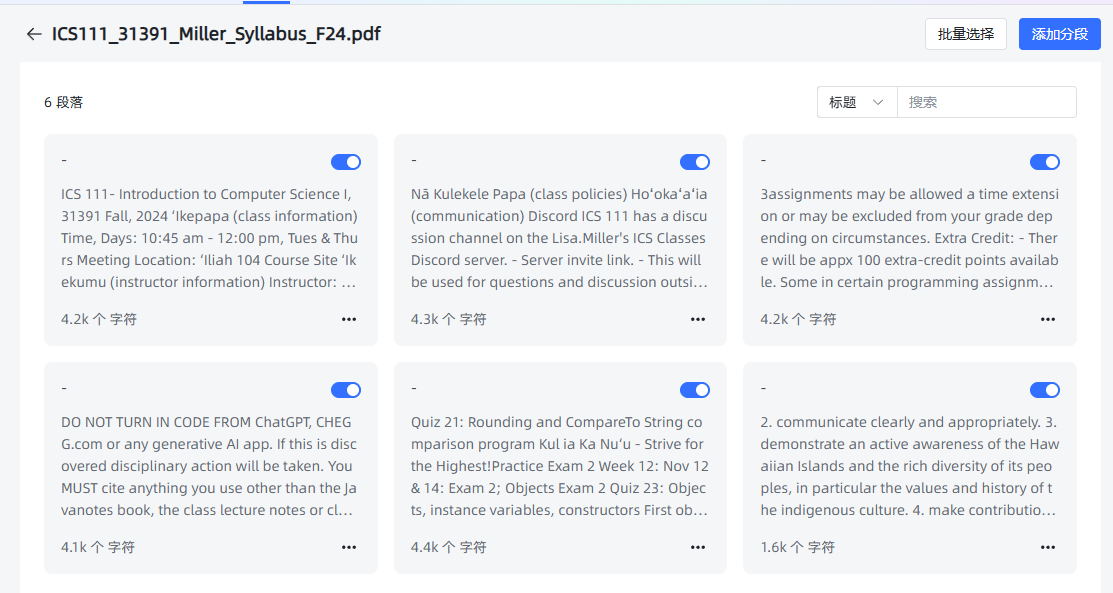Viewport: 1113px width, 593px height.
Task: Toggle off the Nā Kulekele Papa segment
Action: click(x=695, y=162)
